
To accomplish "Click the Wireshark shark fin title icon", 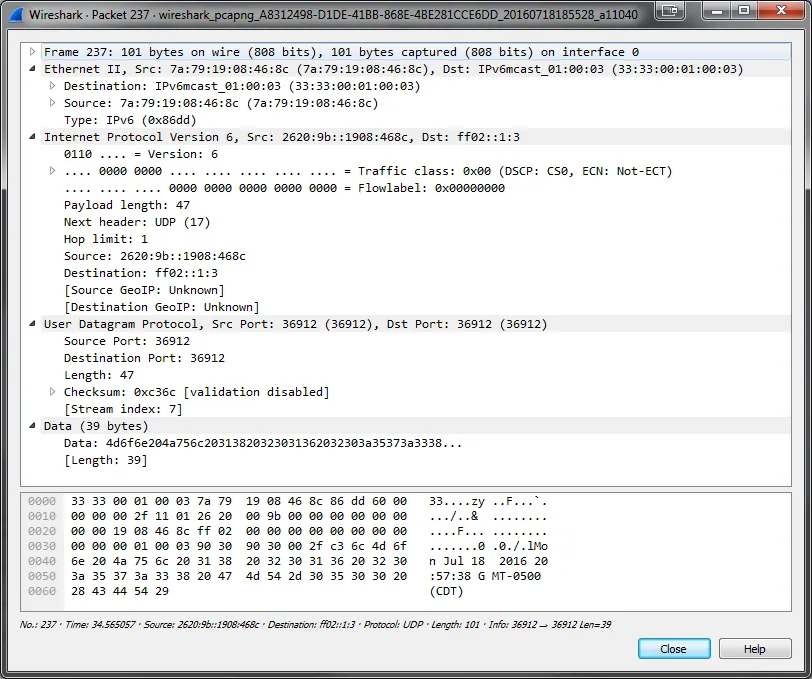I will tap(16, 14).
